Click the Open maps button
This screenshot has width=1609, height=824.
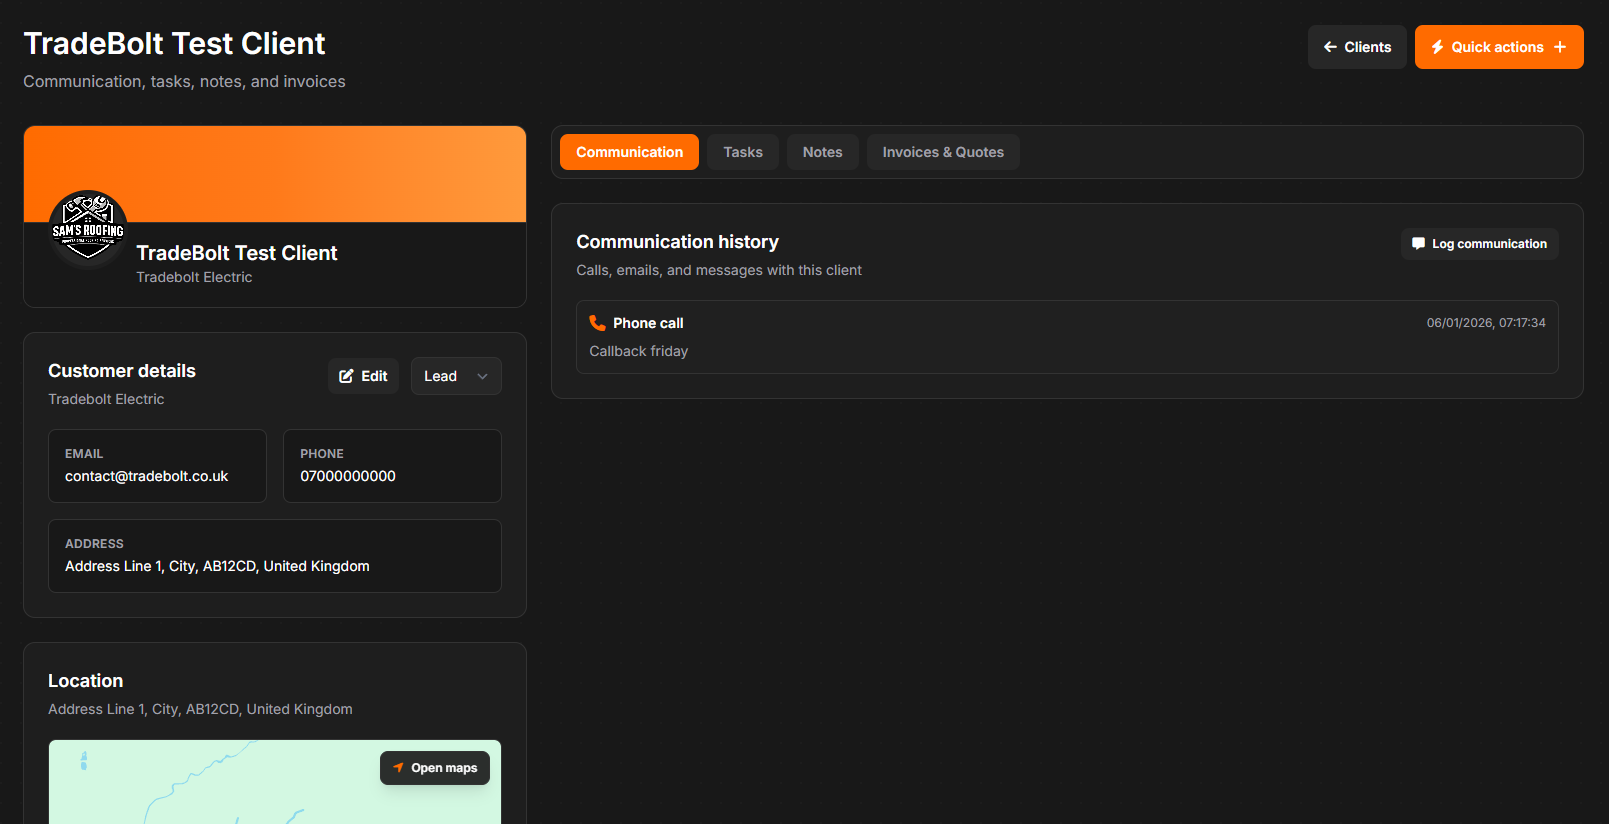pyautogui.click(x=435, y=768)
